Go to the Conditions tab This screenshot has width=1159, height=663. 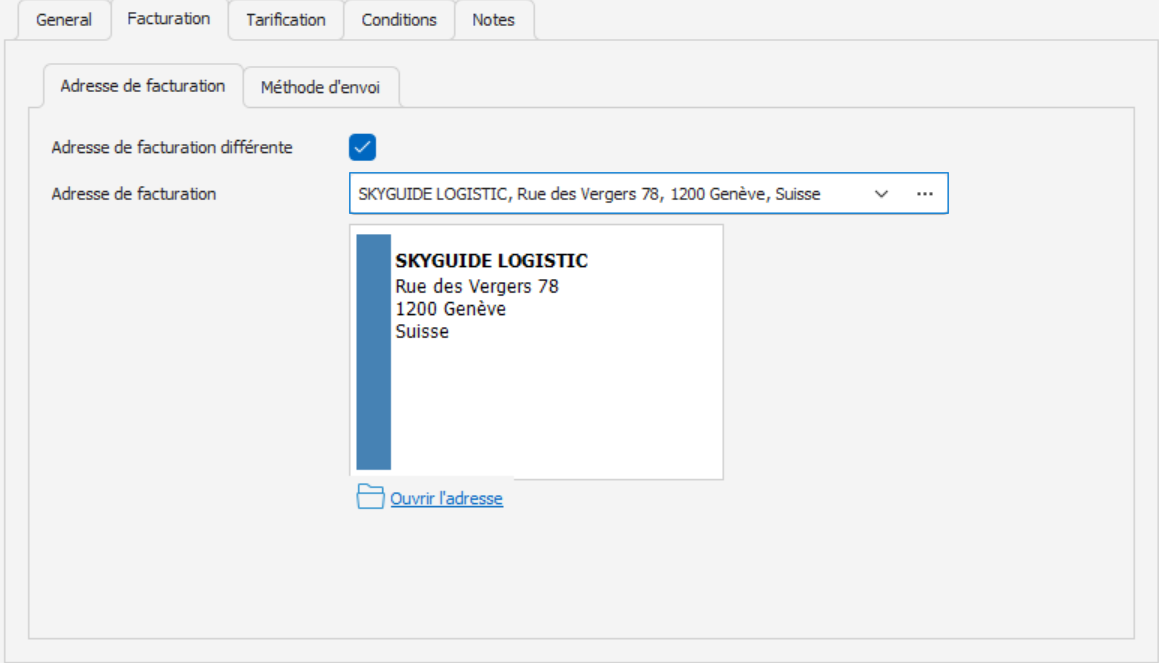point(398,20)
